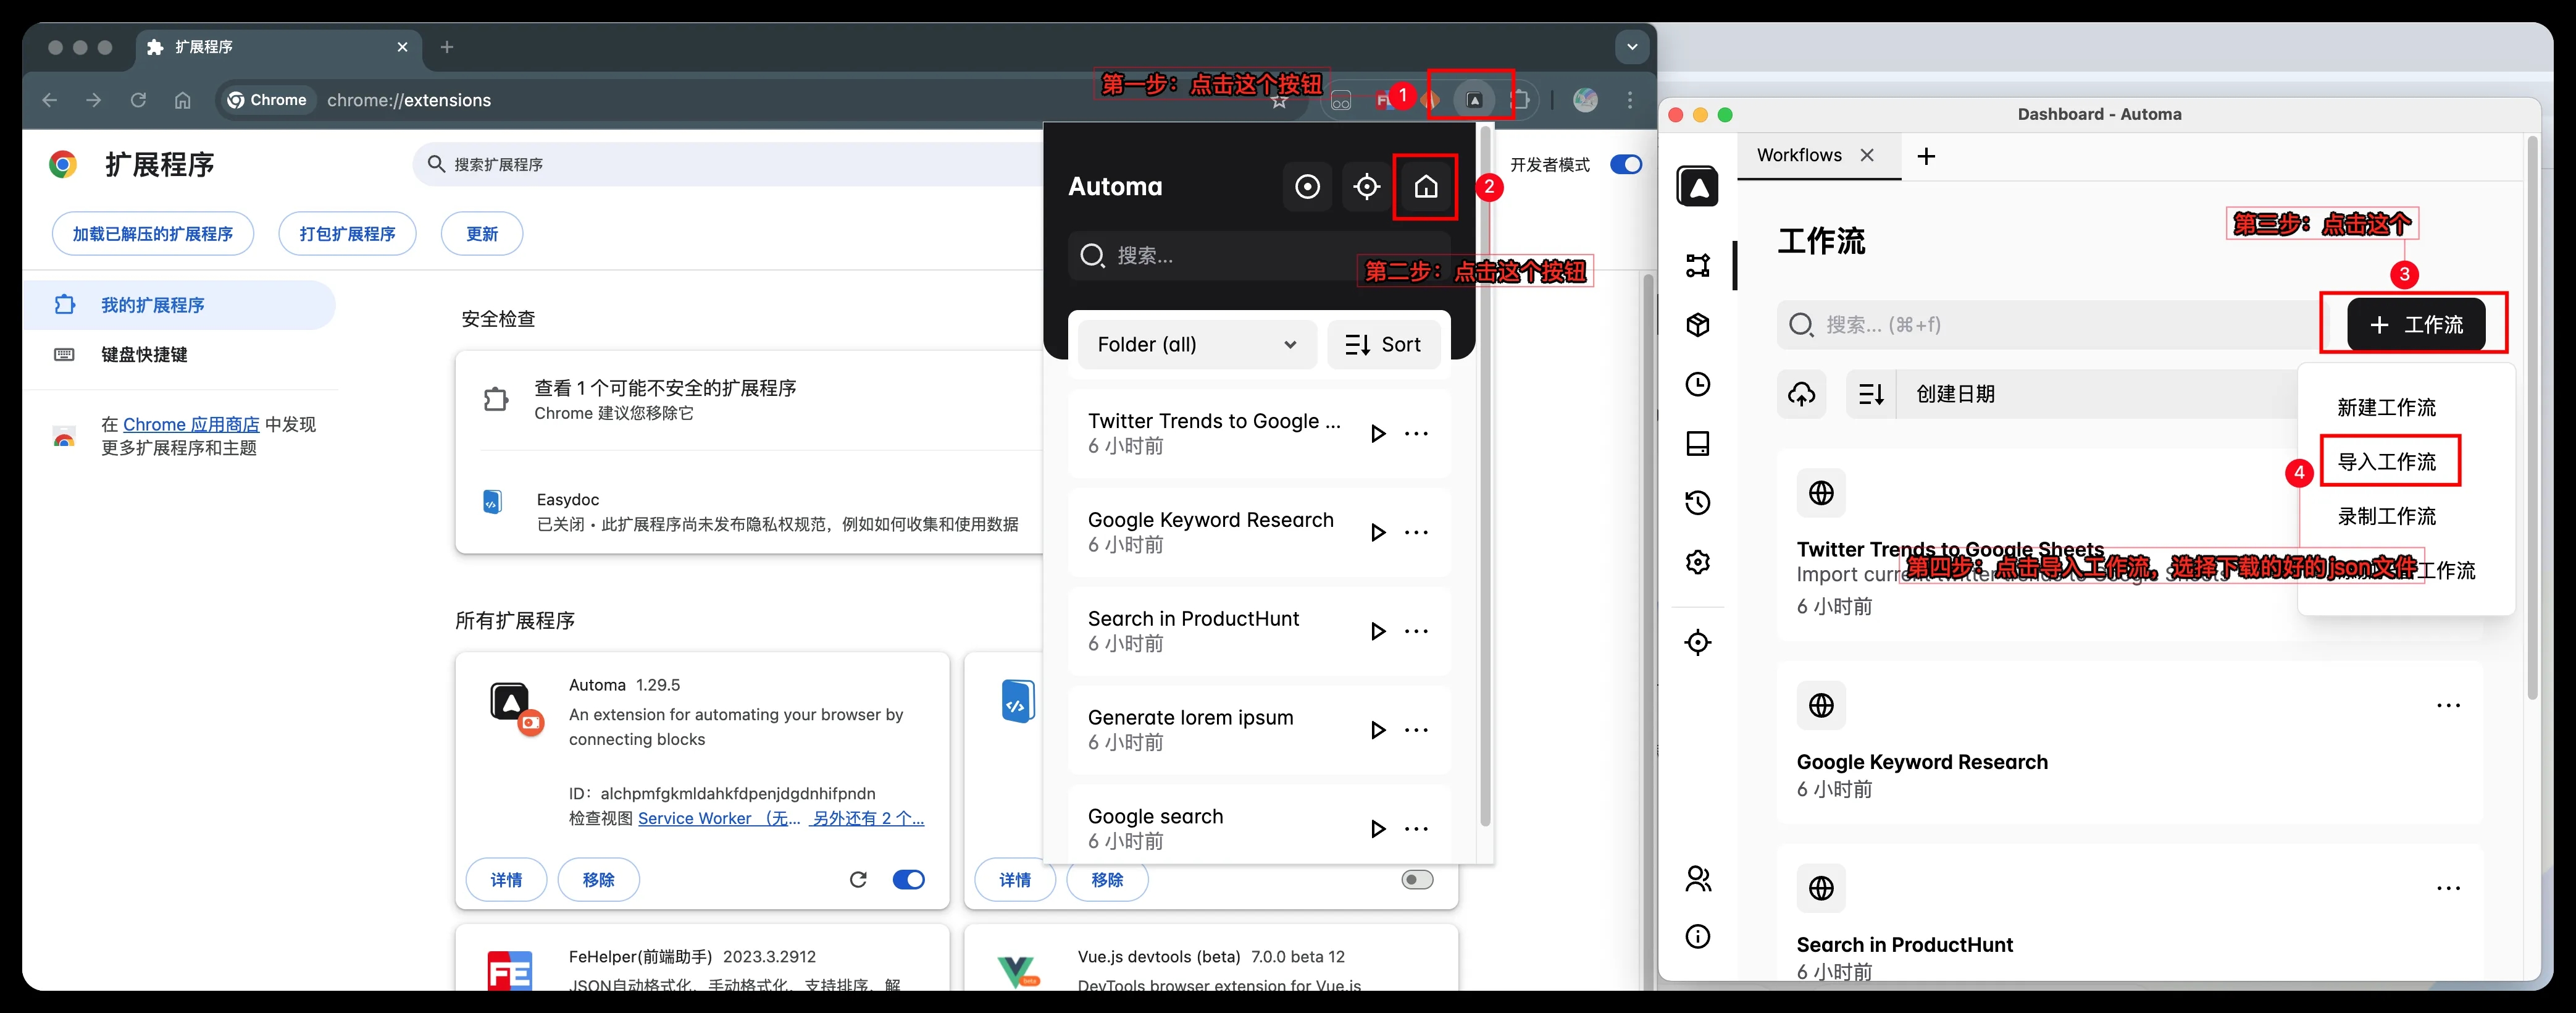The width and height of the screenshot is (2576, 1013).
Task: Toggle developer mode switch off
Action: point(1625,164)
